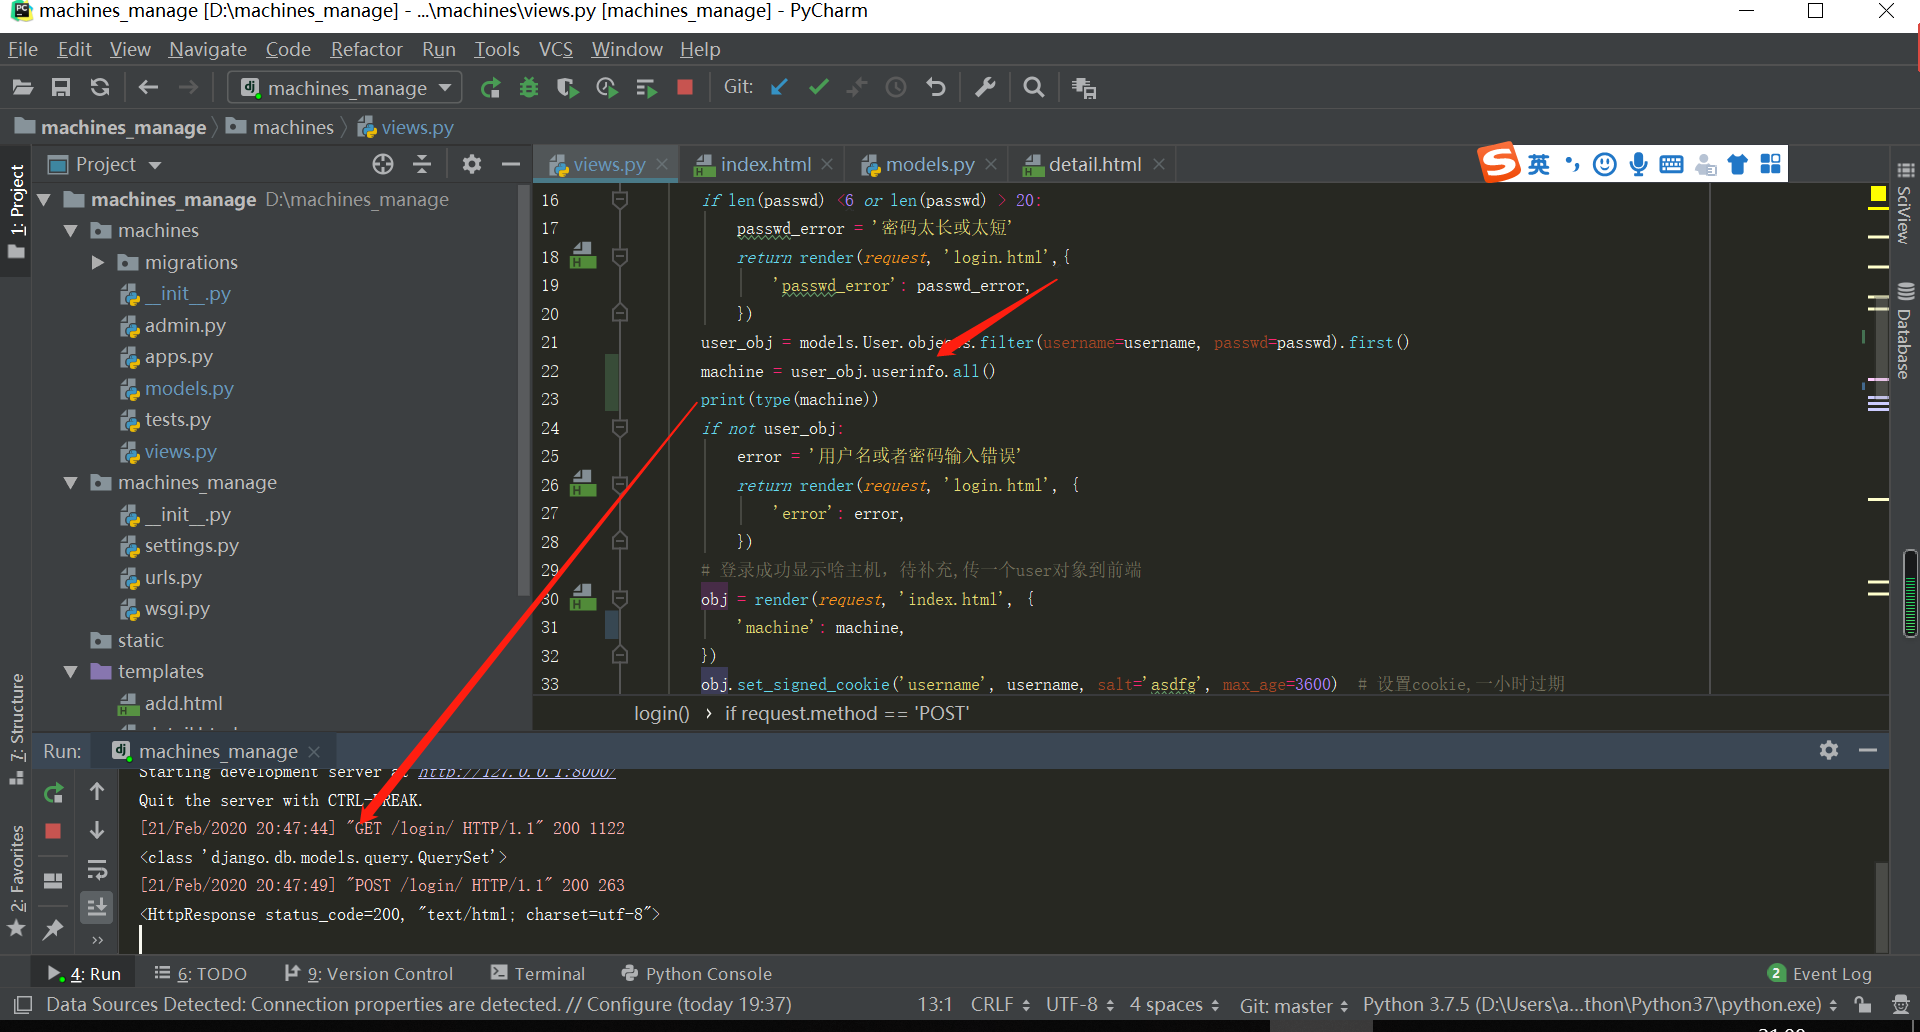Start debugging with the bug icon
Viewport: 1920px width, 1032px height.
click(529, 88)
